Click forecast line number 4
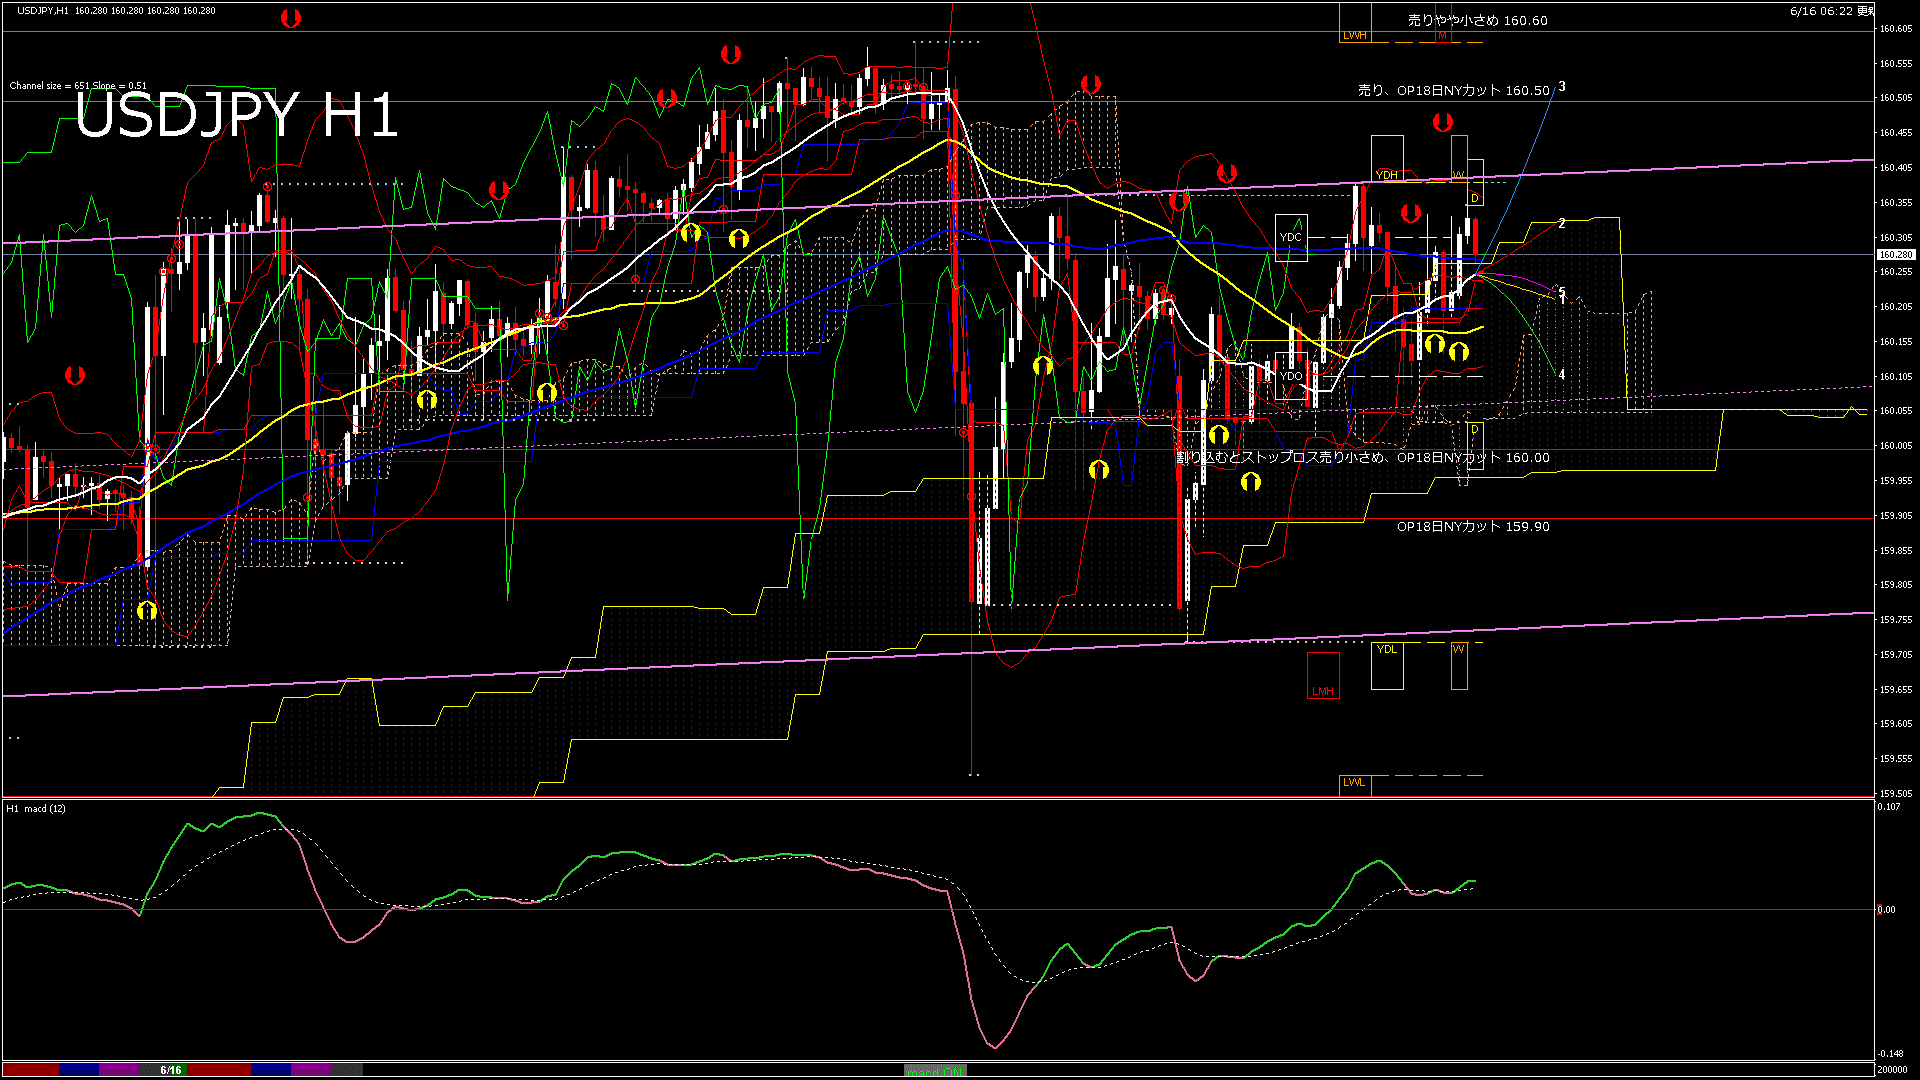Image resolution: width=1920 pixels, height=1080 pixels. pos(1562,375)
